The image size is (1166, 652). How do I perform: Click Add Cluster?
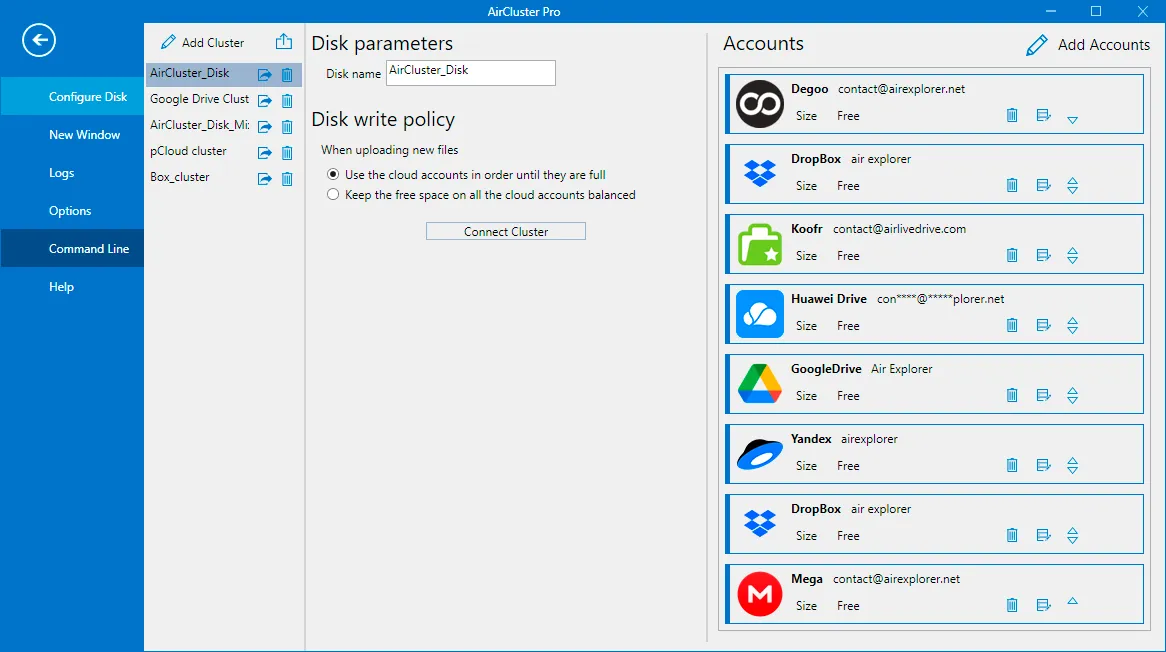pyautogui.click(x=202, y=42)
